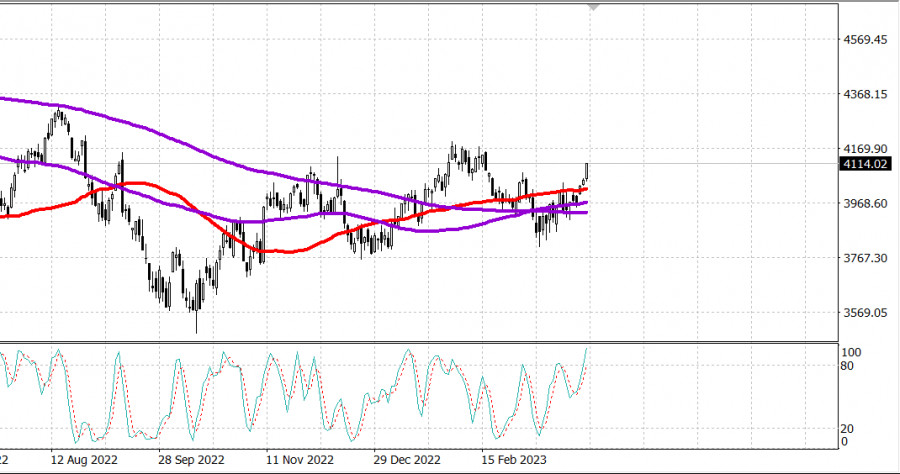Image resolution: width=900 pixels, height=474 pixels.
Task: Click the 4169.90 price axis label
Action: tap(867, 149)
